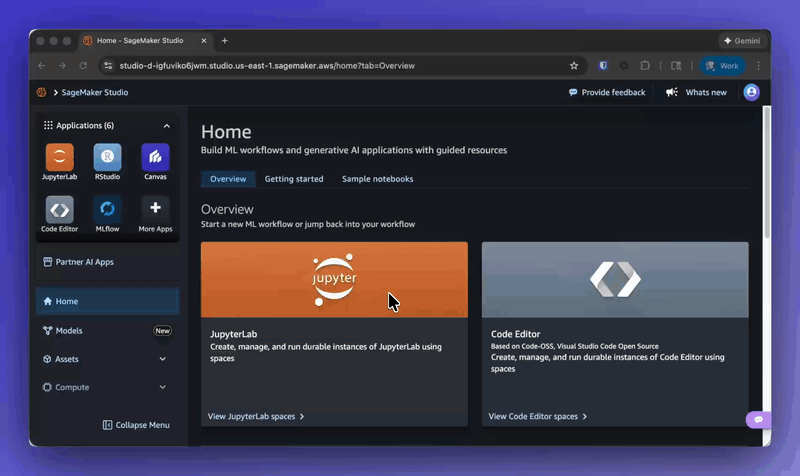
Task: Open Partner AI Apps
Action: pyautogui.click(x=79, y=262)
